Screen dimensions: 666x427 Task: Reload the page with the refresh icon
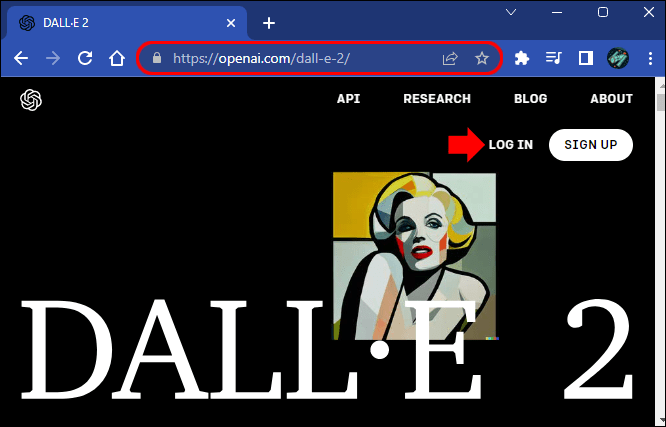pos(85,58)
